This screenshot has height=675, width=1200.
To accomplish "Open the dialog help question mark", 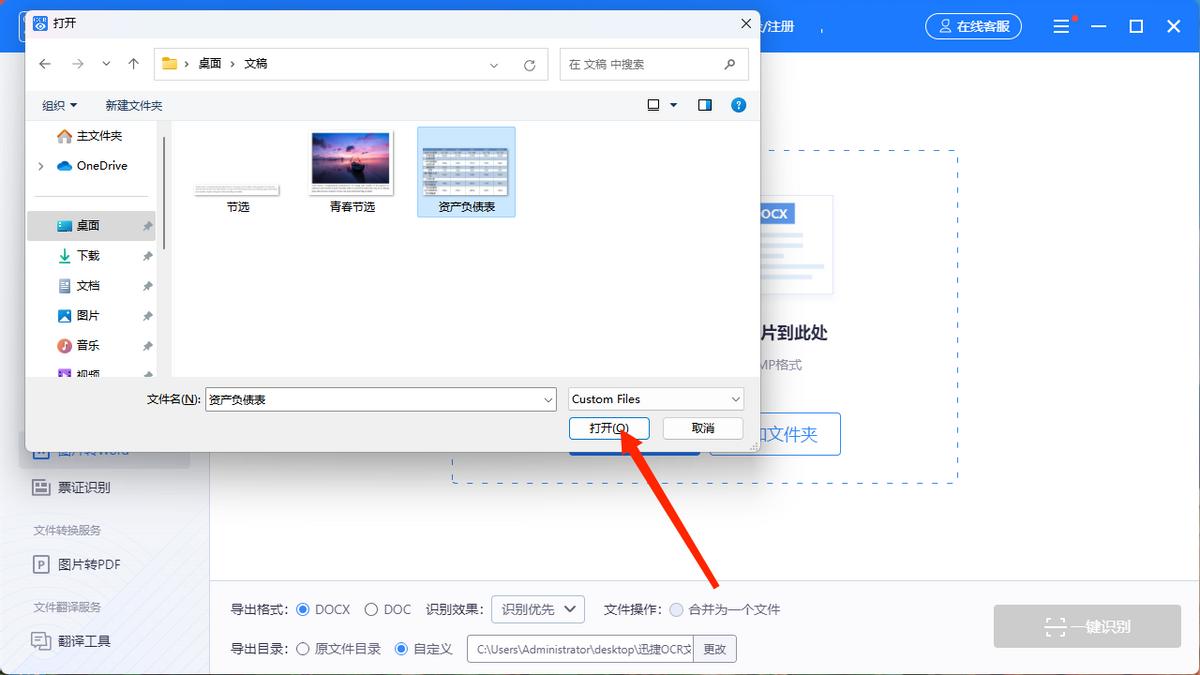I will coord(738,104).
